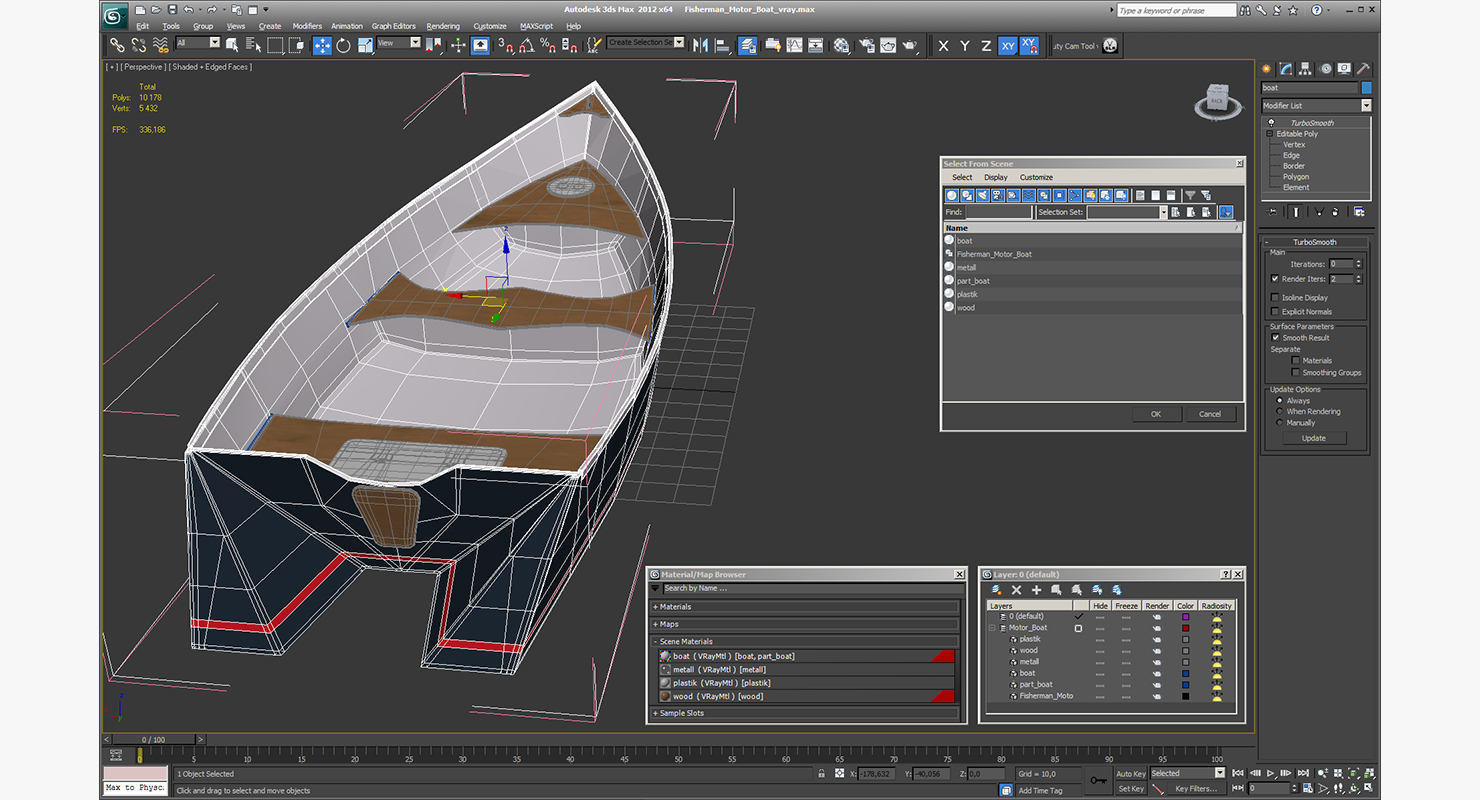Toggle the Render Iters checkbox
The height and width of the screenshot is (800, 1480).
(1275, 279)
